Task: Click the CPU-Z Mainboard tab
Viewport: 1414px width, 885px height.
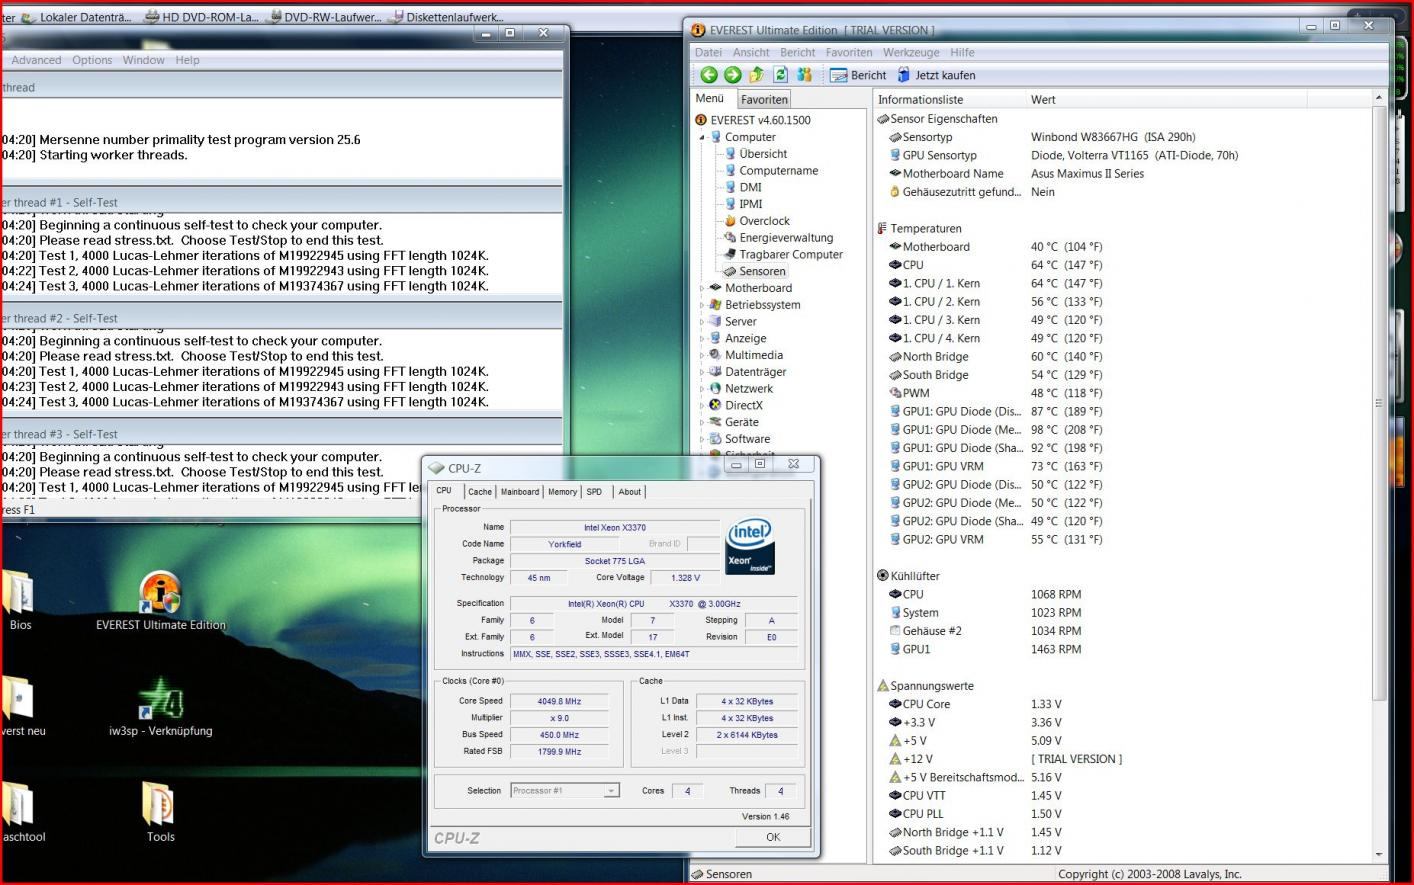Action: (520, 492)
